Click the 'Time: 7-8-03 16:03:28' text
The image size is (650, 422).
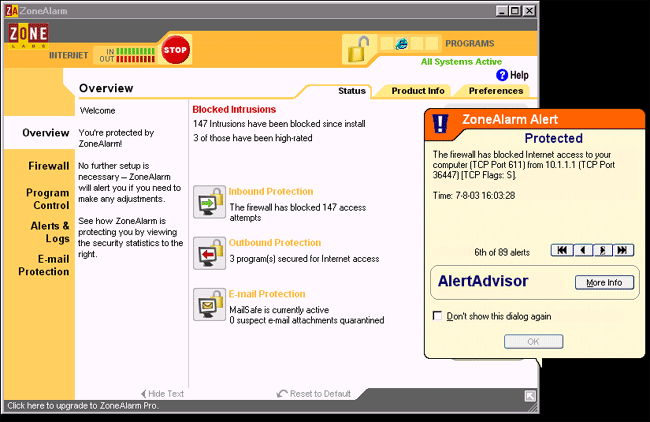click(x=474, y=195)
